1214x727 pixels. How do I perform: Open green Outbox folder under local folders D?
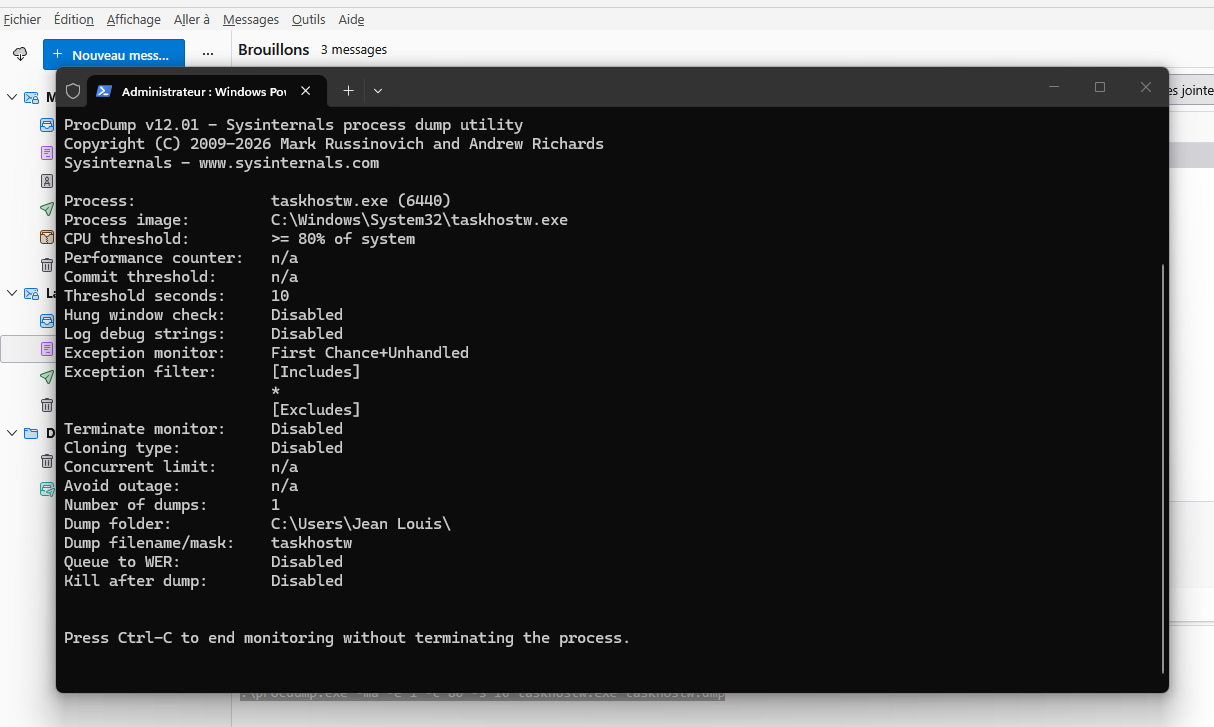coord(47,489)
